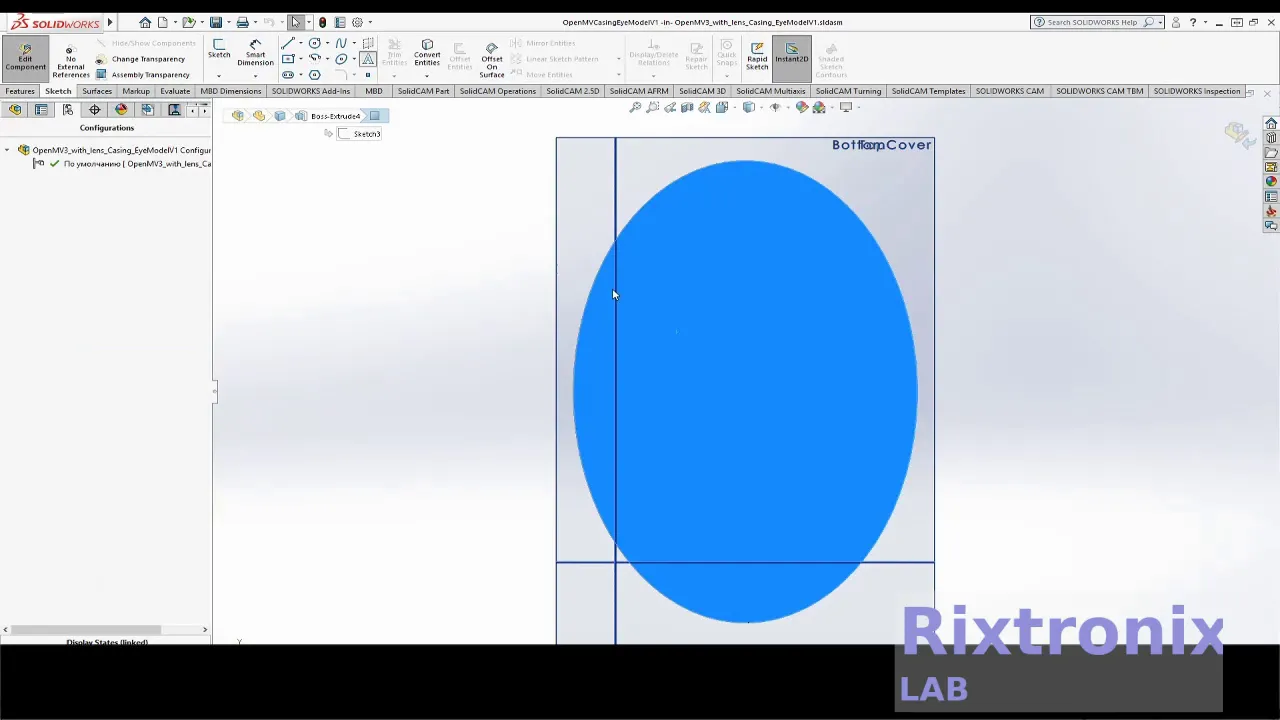Select the Corner Rectangle tool
1280x720 pixels.
click(x=288, y=59)
